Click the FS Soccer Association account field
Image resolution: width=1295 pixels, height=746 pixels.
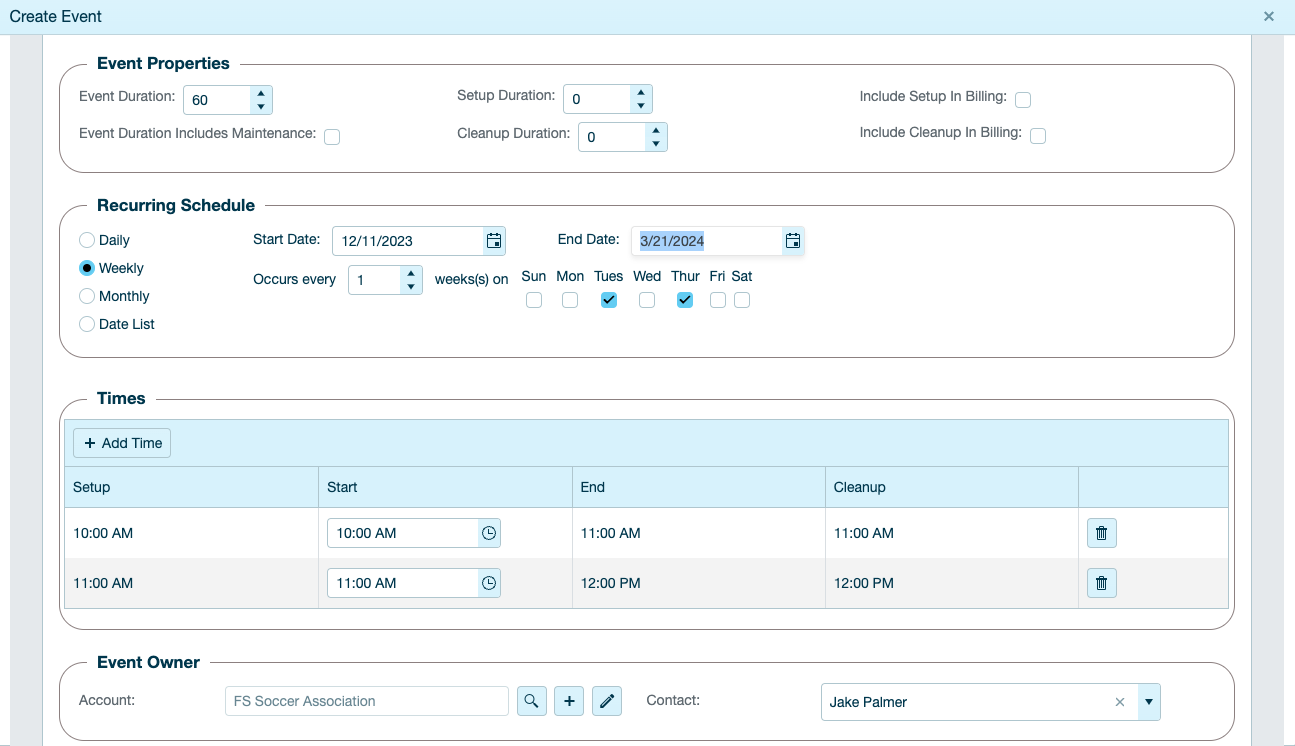366,702
